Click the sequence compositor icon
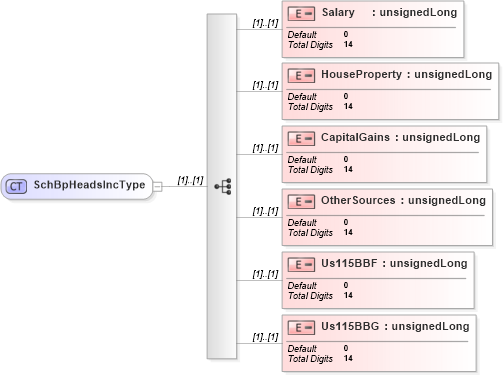Screen dimensions: 503x377 click(x=223, y=186)
